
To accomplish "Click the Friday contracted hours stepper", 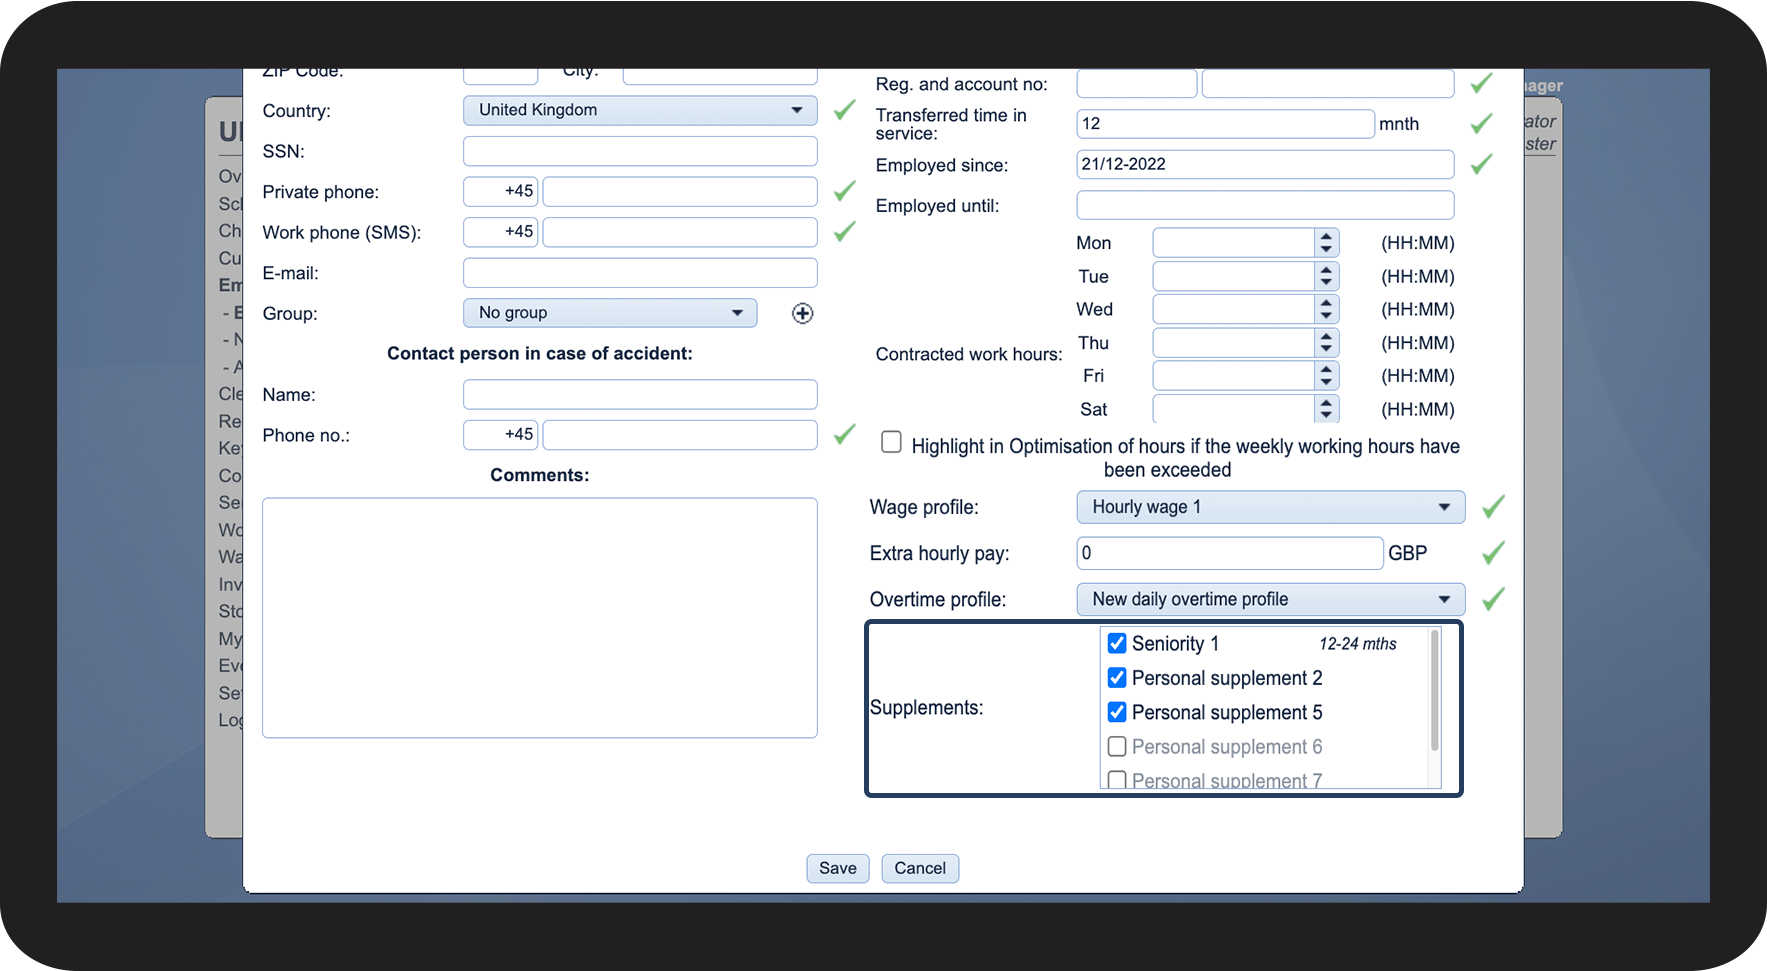I will click(x=1326, y=376).
